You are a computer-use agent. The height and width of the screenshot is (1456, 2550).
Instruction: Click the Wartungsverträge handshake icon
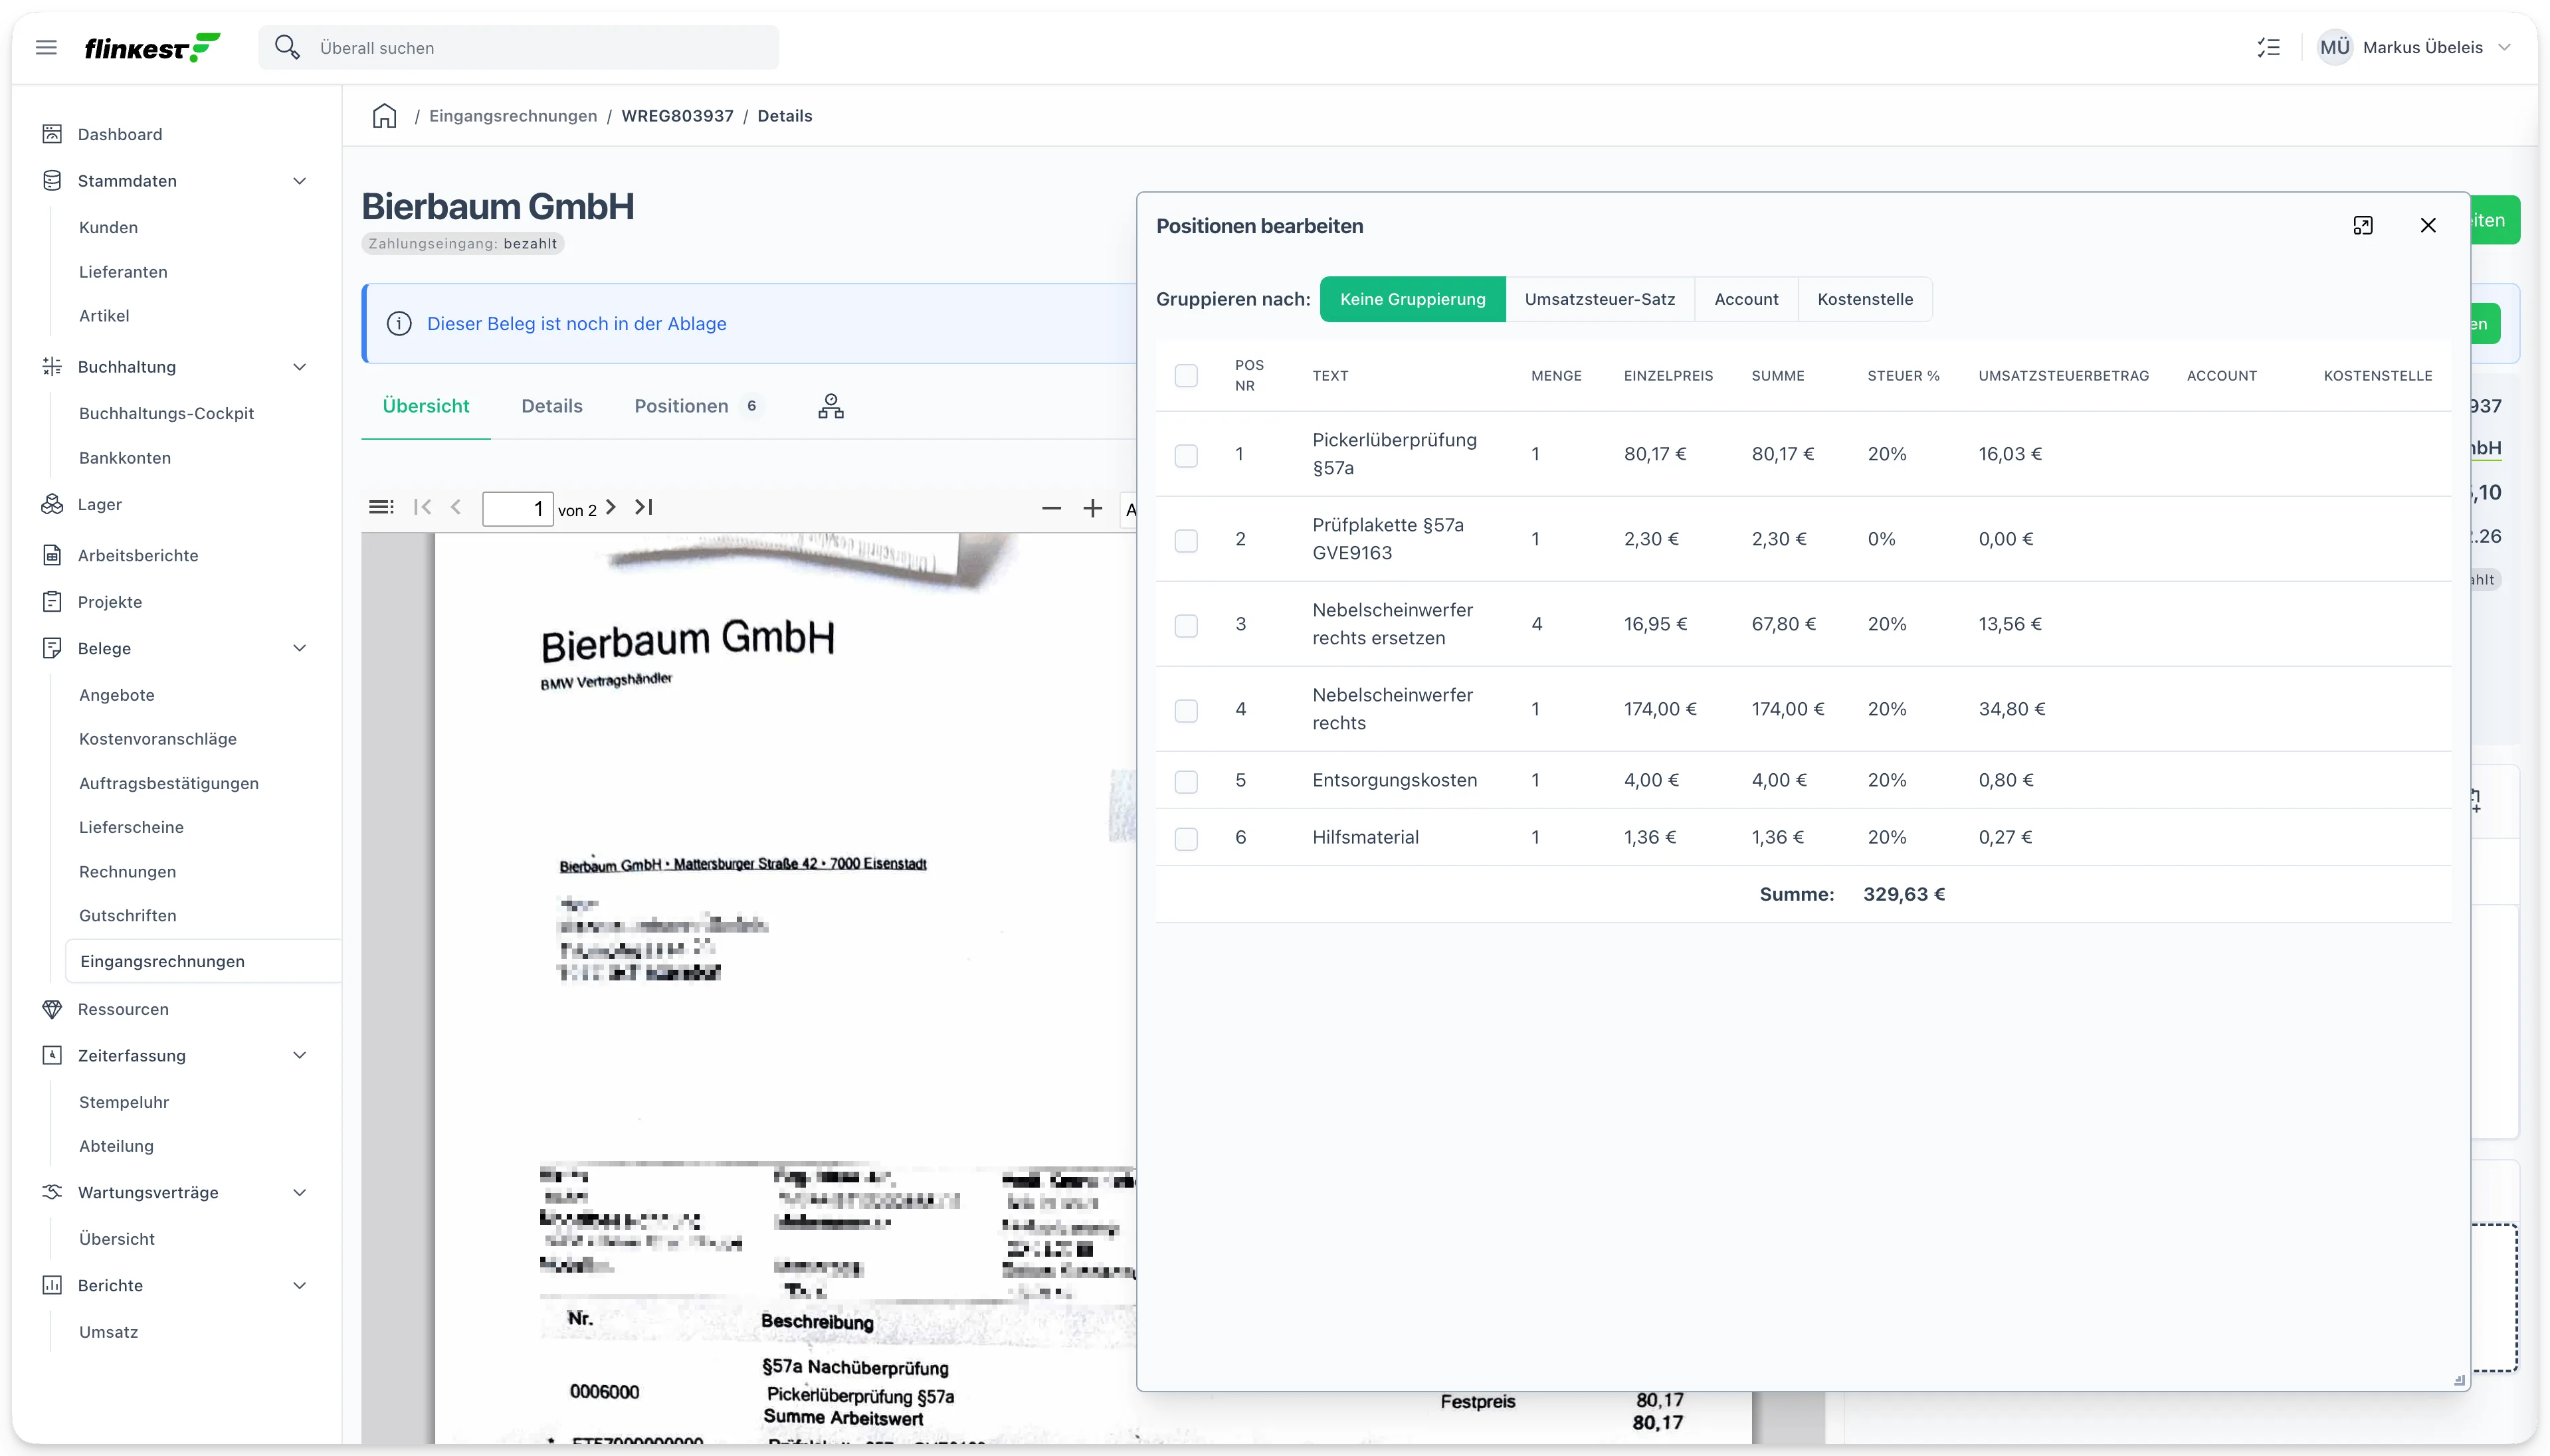click(x=52, y=1192)
